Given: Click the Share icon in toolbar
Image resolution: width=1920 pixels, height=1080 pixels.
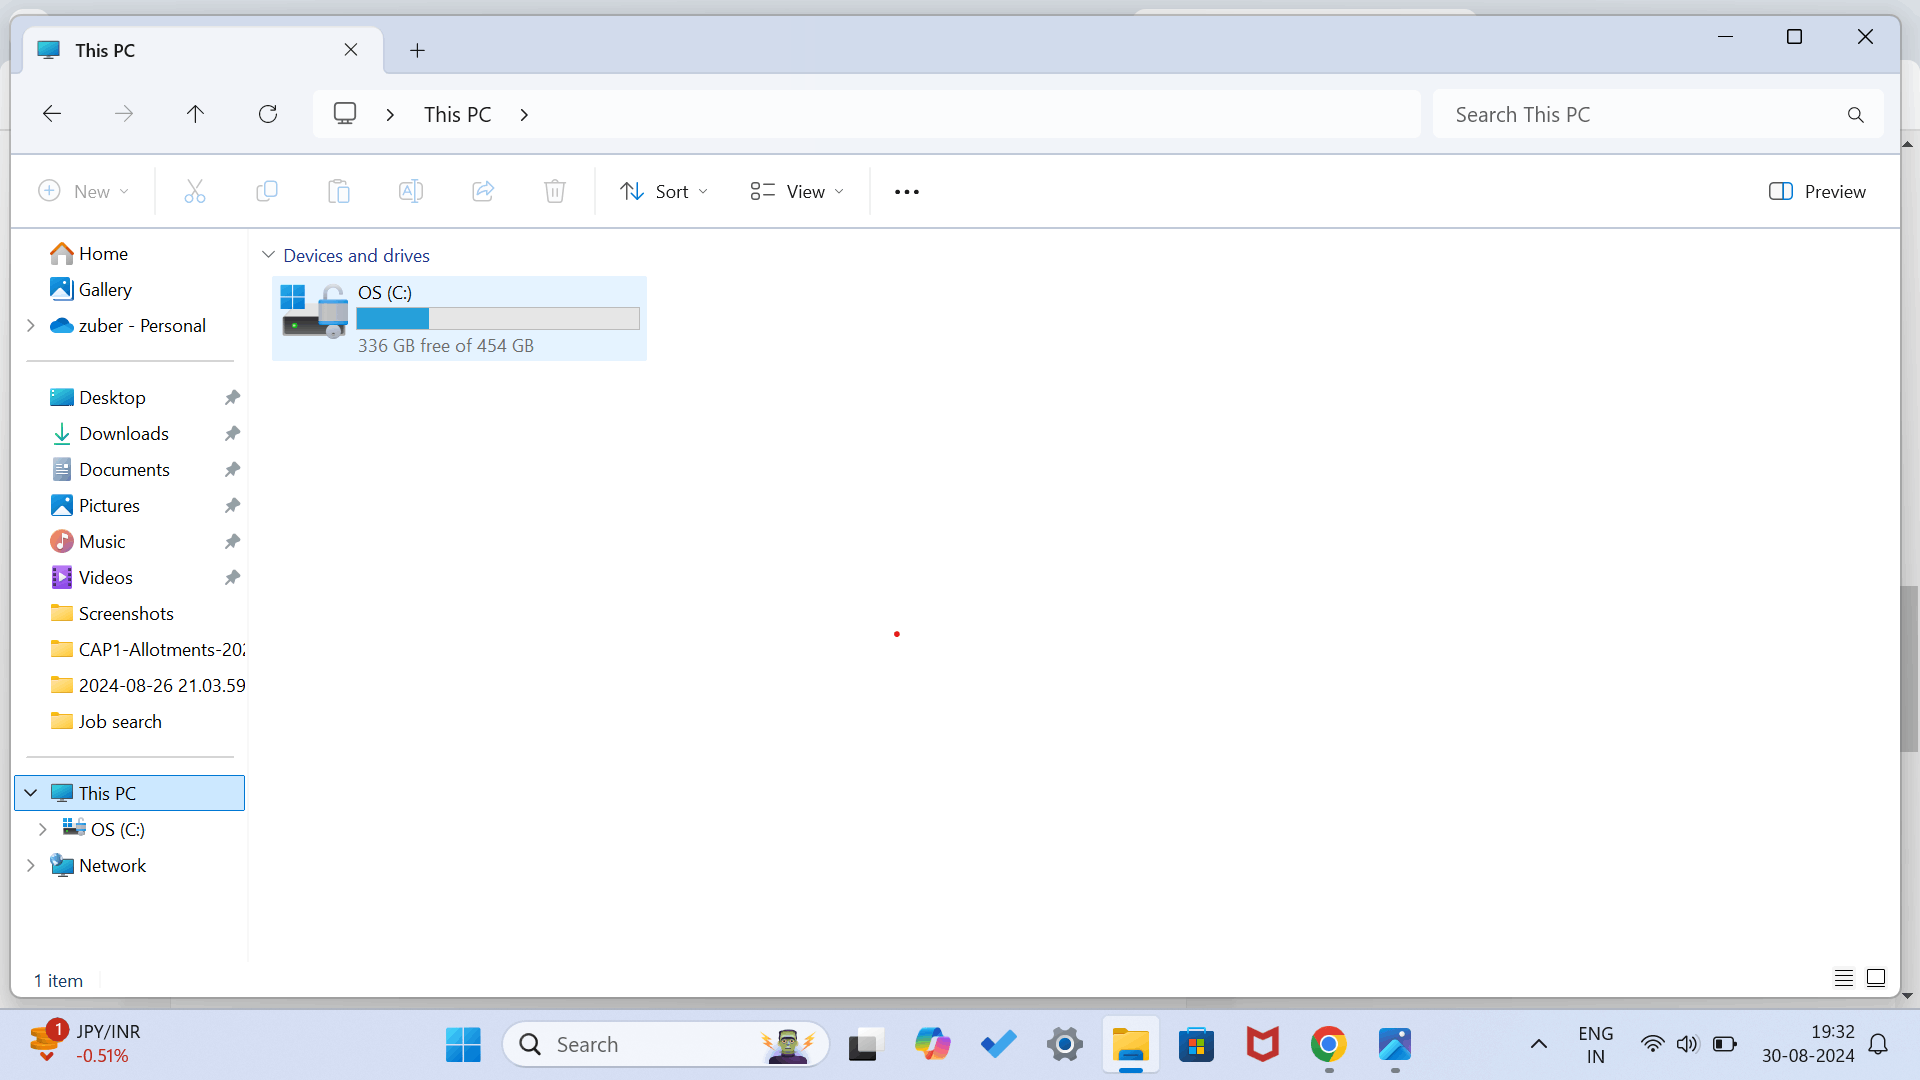Looking at the screenshot, I should (483, 191).
